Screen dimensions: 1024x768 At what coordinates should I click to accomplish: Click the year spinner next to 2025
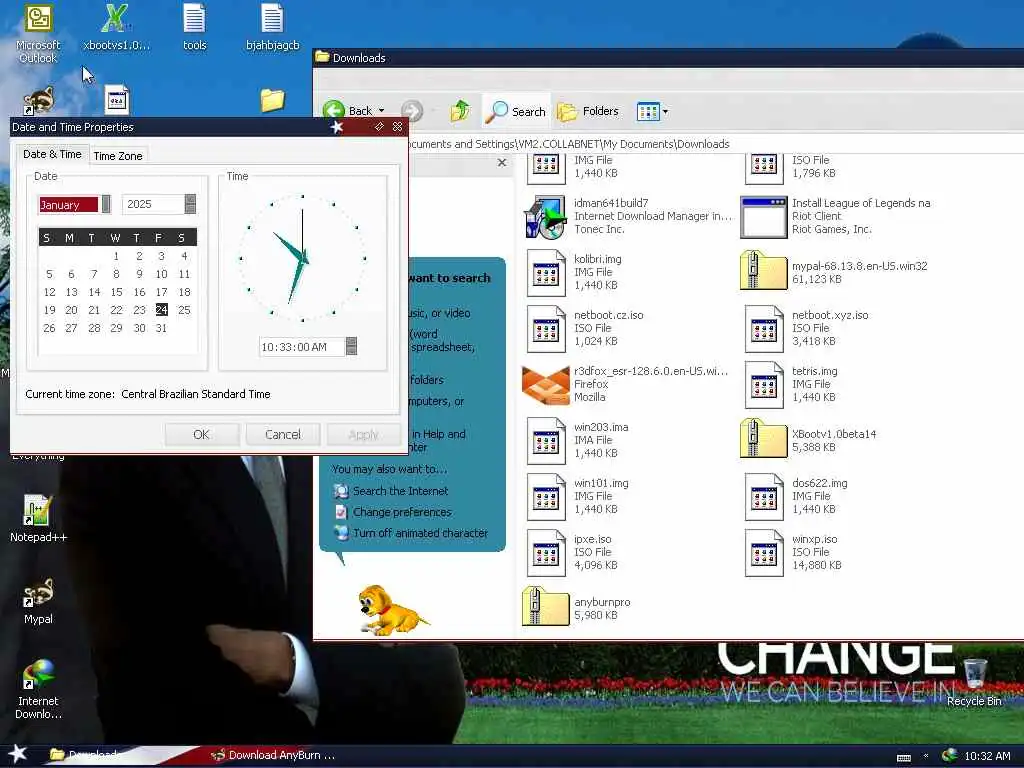pos(190,204)
